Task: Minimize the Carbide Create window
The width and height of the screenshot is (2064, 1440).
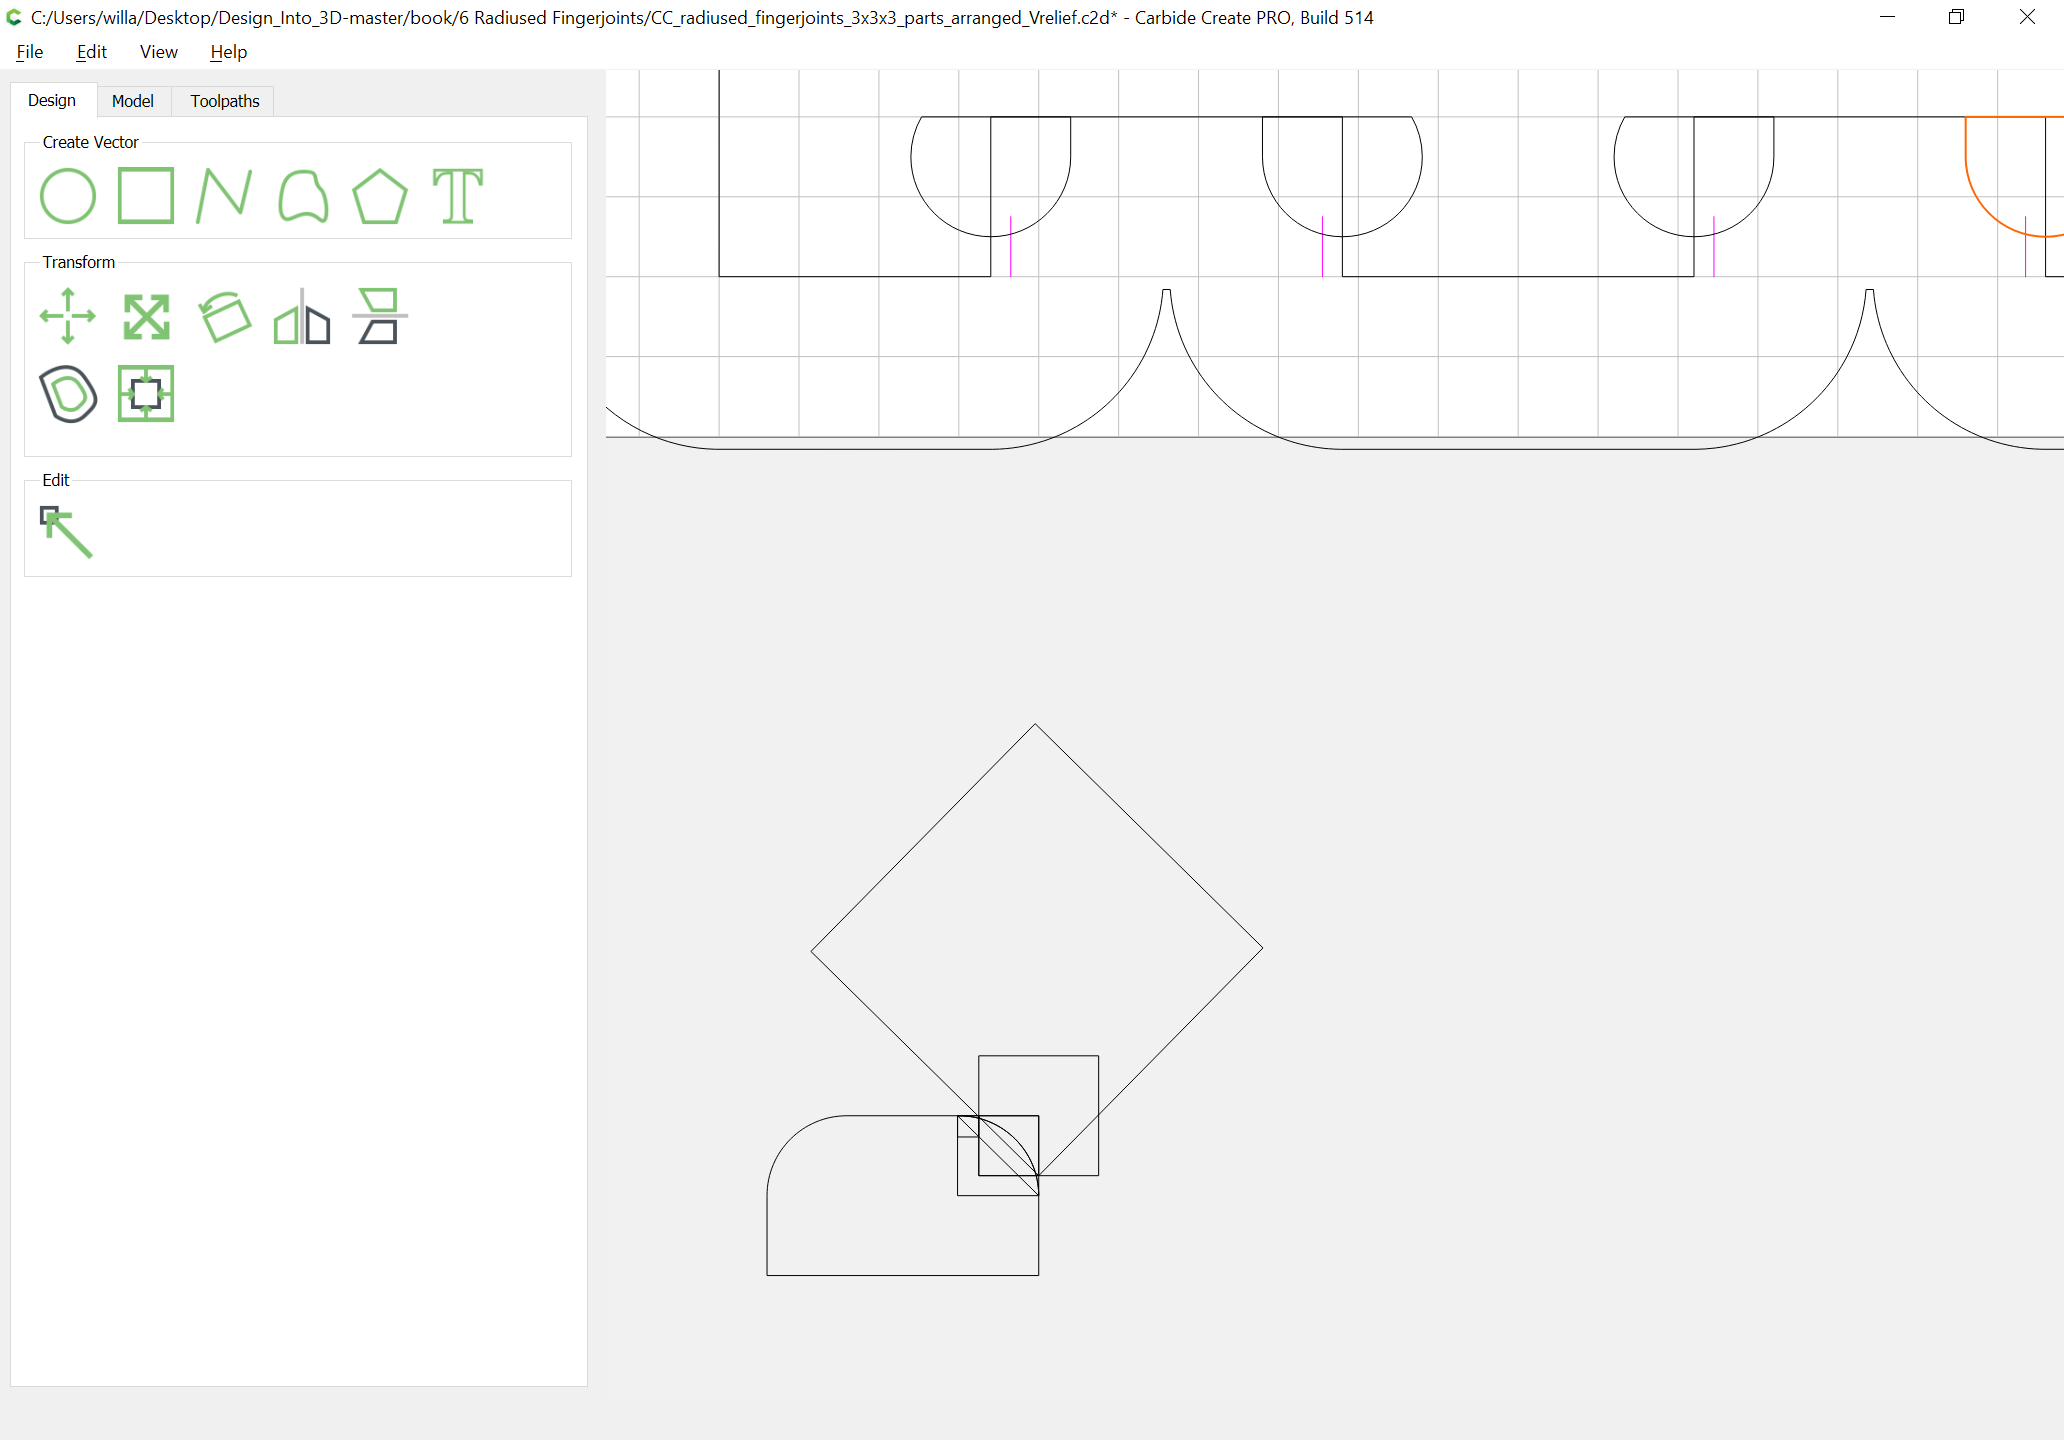Action: [x=1888, y=17]
